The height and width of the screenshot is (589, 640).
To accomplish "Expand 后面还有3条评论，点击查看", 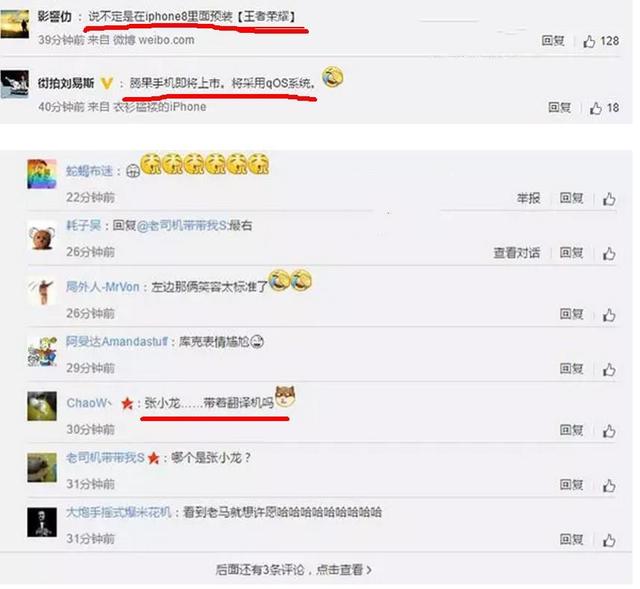I will 293,570.
